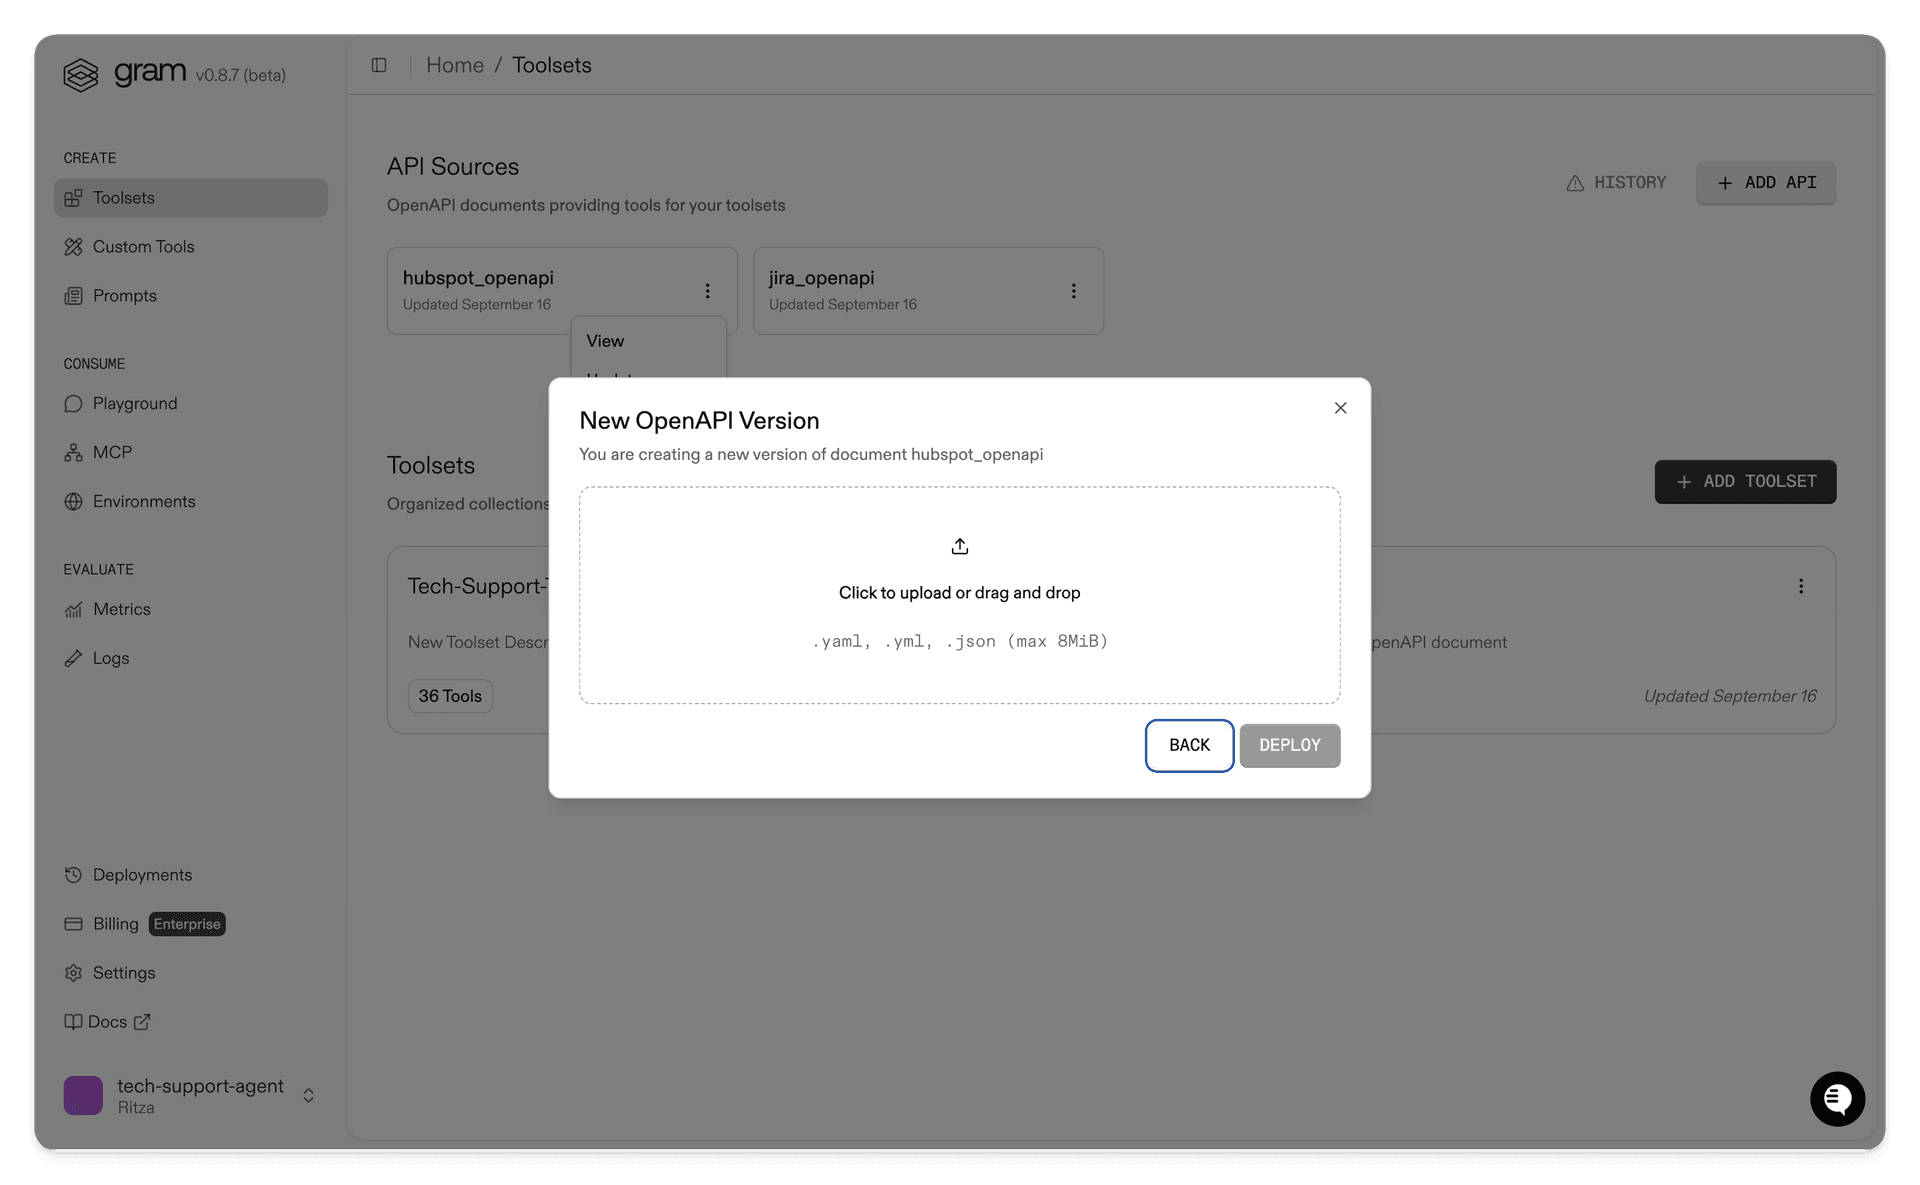
Task: Open the three-dot menu on the right toolset card
Action: click(x=1802, y=586)
